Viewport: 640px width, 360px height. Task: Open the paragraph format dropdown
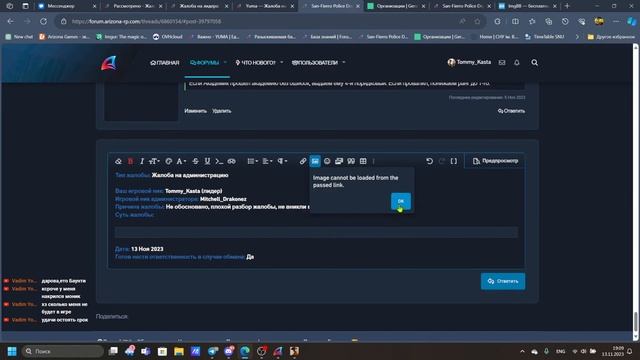pos(282,161)
